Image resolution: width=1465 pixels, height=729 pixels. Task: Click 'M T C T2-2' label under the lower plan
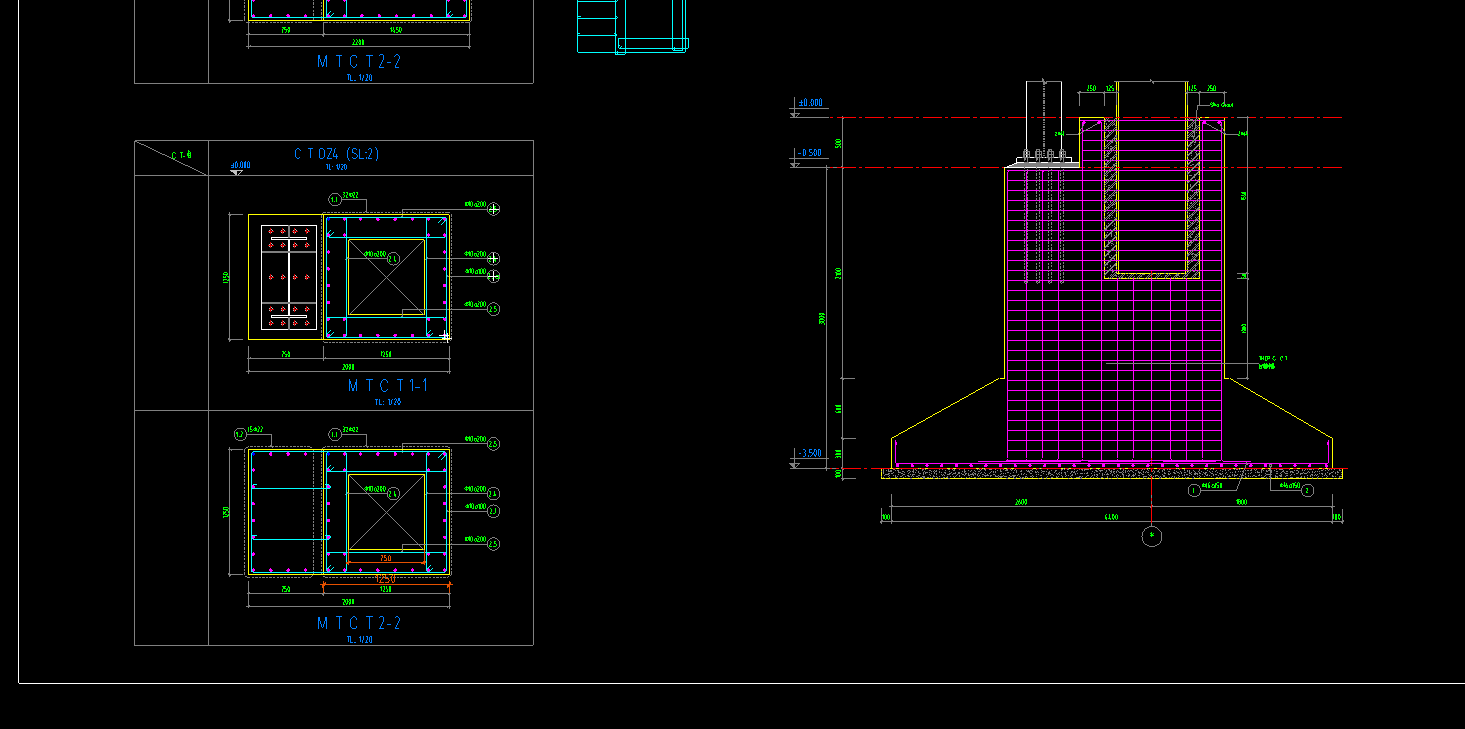pos(358,623)
